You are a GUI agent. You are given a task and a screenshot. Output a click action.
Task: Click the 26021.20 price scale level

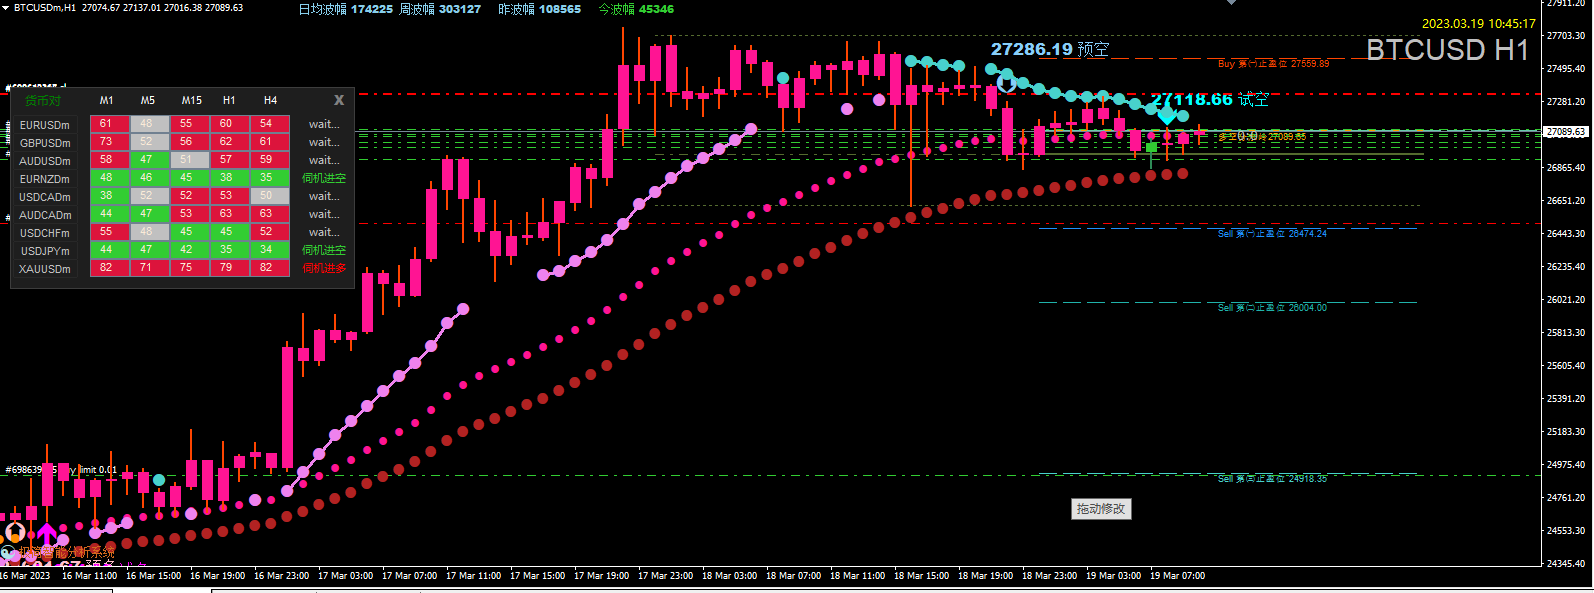(x=1566, y=300)
